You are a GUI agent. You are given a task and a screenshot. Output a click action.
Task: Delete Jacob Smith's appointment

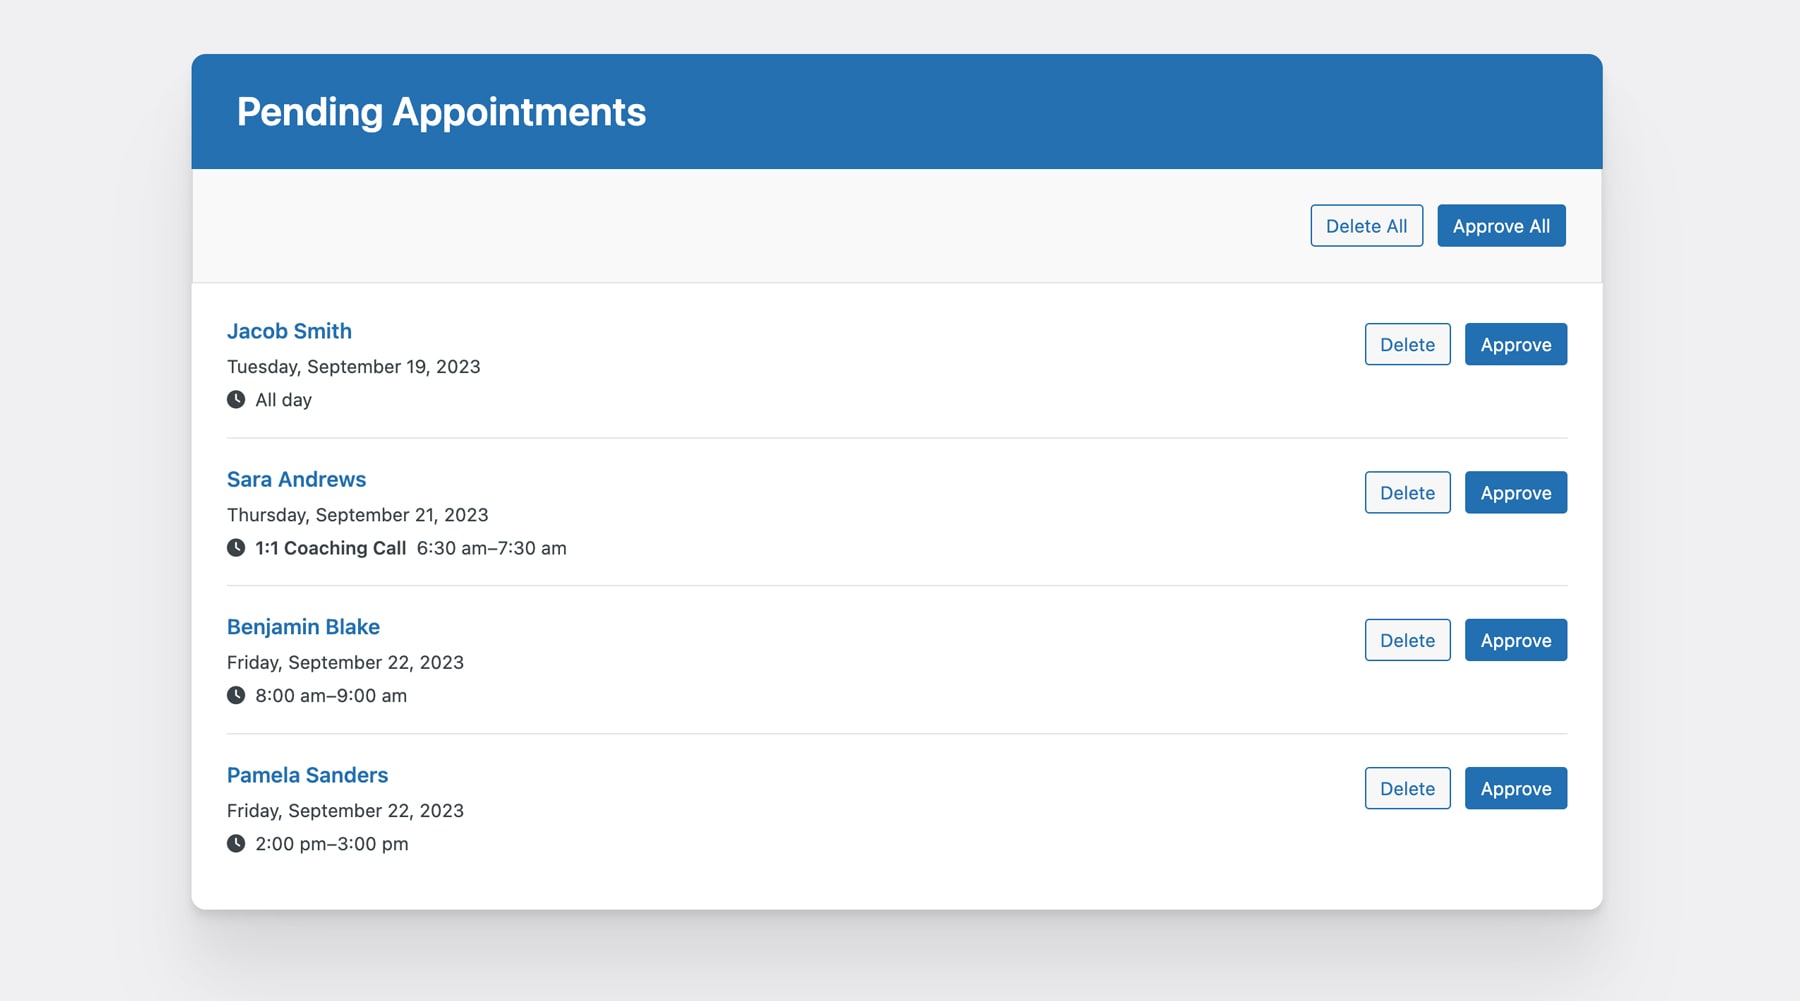point(1407,343)
